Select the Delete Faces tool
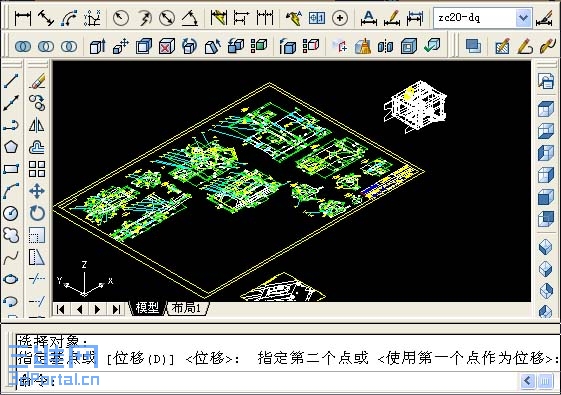The height and width of the screenshot is (395, 561). (167, 46)
